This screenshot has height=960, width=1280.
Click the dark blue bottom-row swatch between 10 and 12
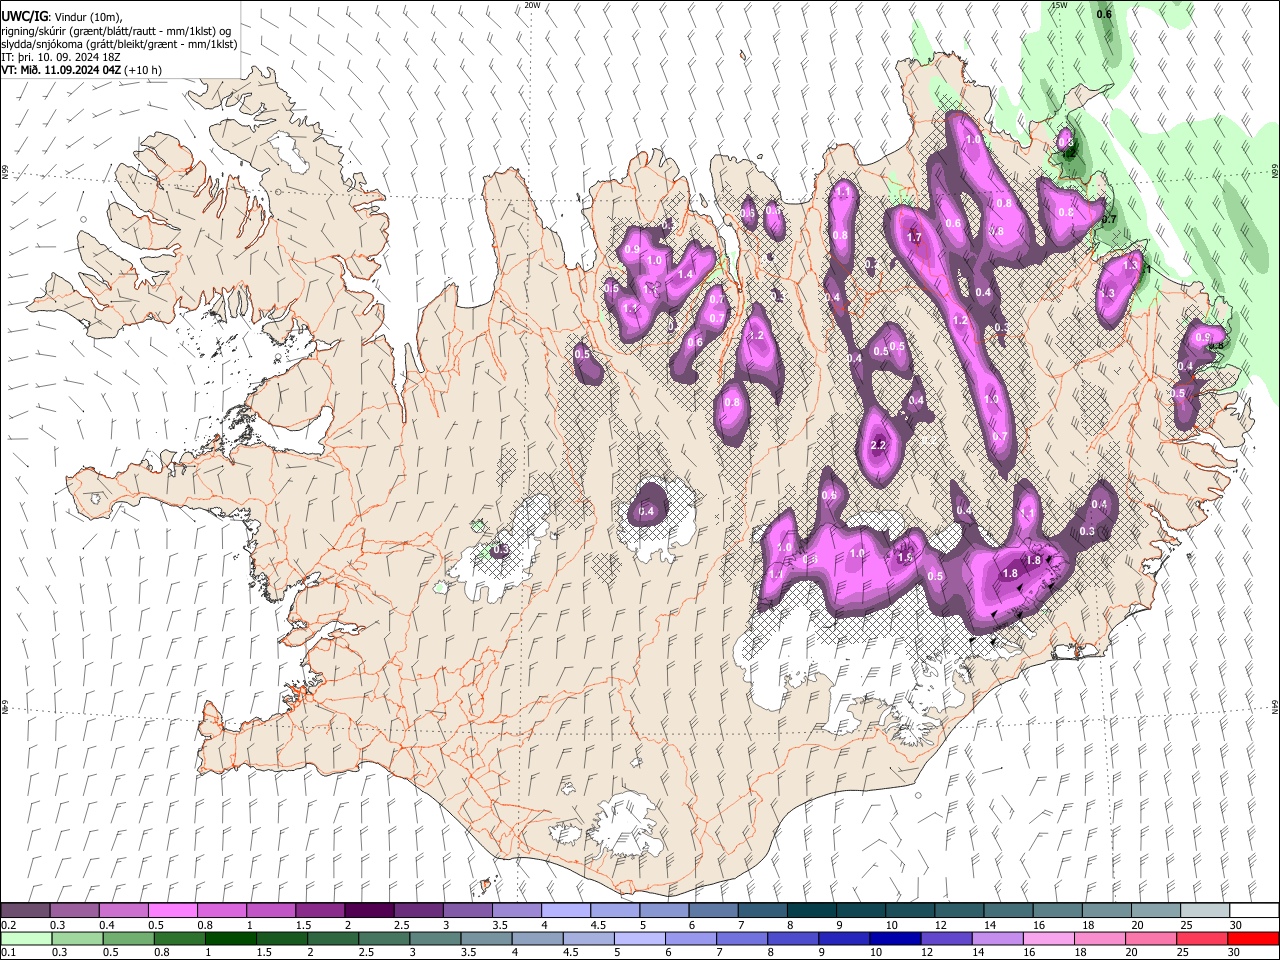click(x=894, y=939)
